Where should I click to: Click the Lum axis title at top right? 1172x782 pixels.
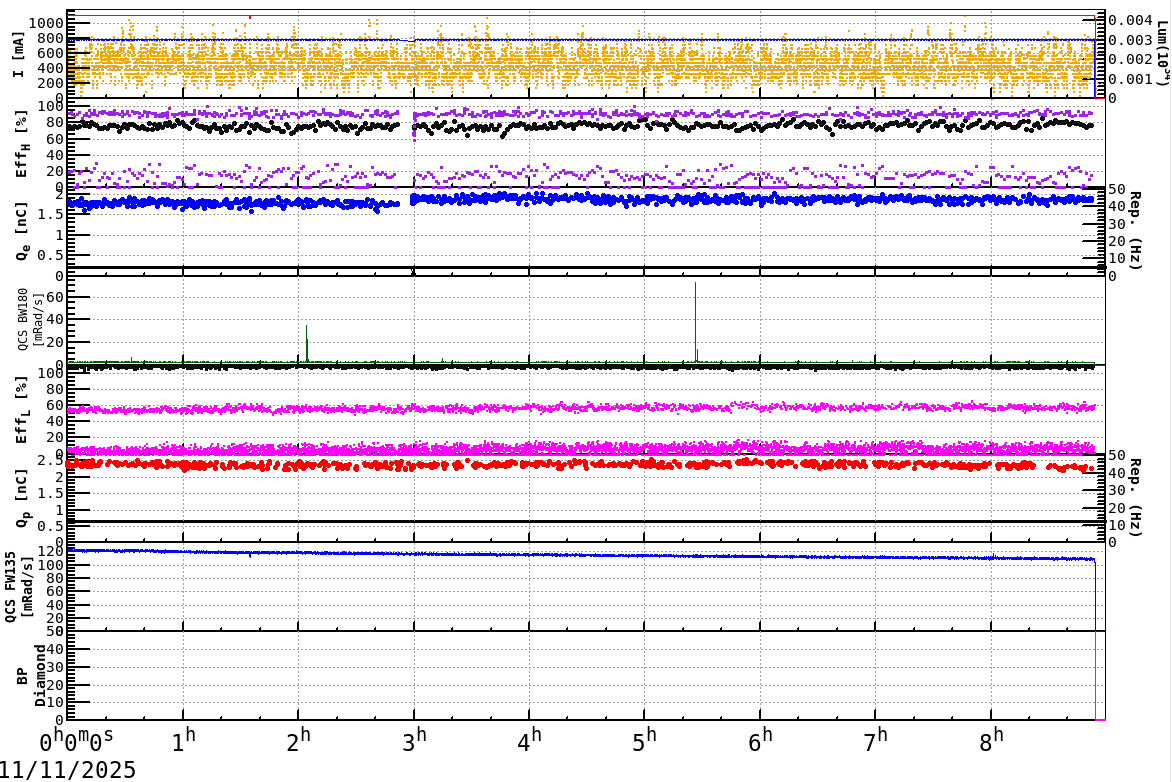click(x=1162, y=54)
